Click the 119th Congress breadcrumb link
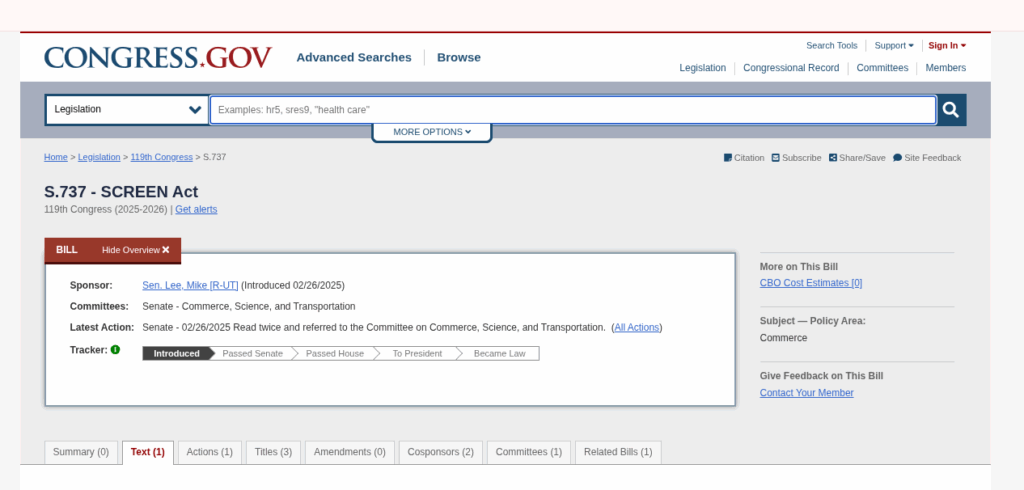The height and width of the screenshot is (490, 1024). (x=161, y=157)
